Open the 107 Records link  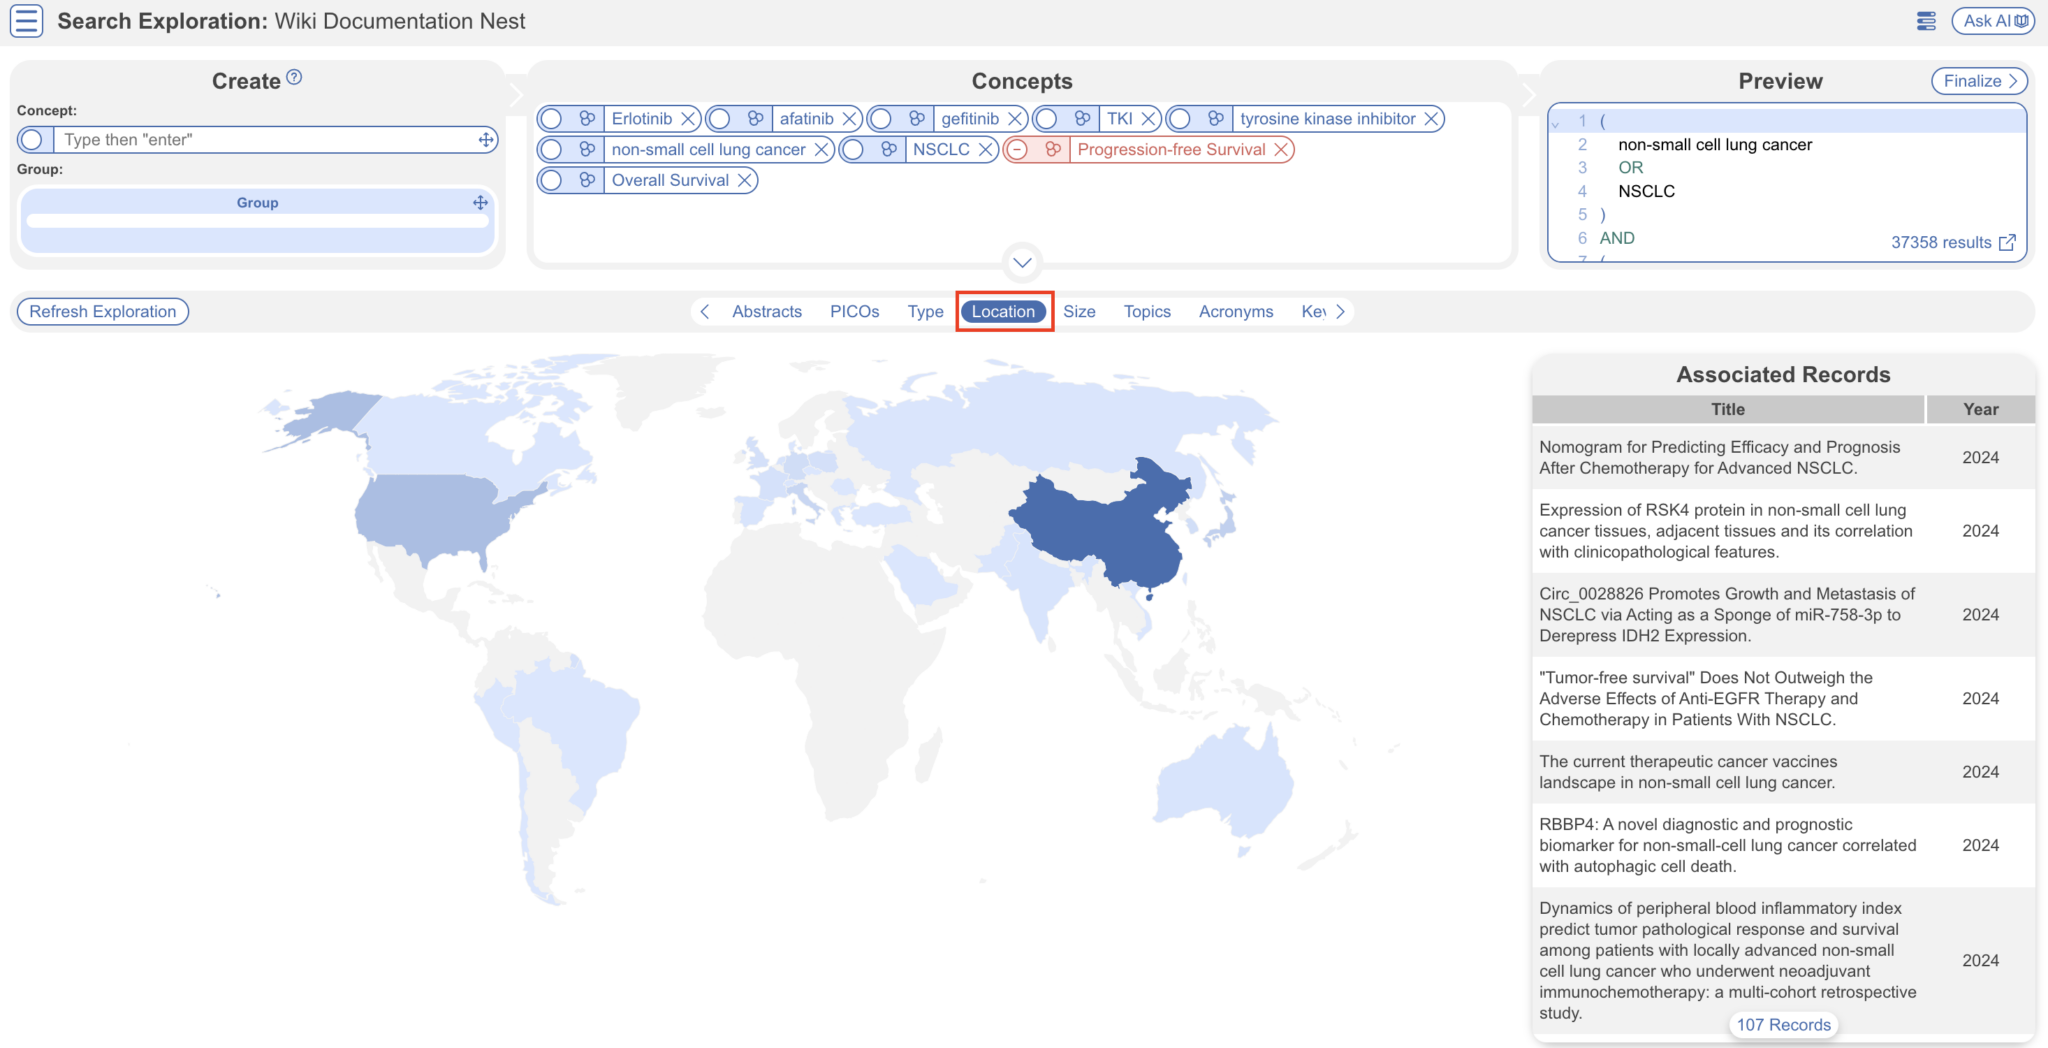click(x=1783, y=1024)
